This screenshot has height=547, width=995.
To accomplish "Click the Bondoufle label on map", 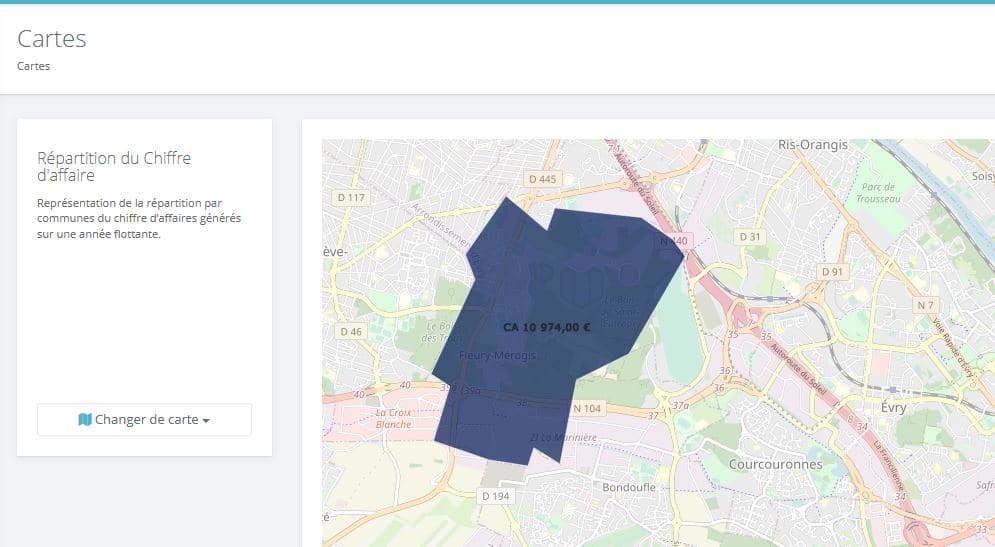I will point(629,487).
